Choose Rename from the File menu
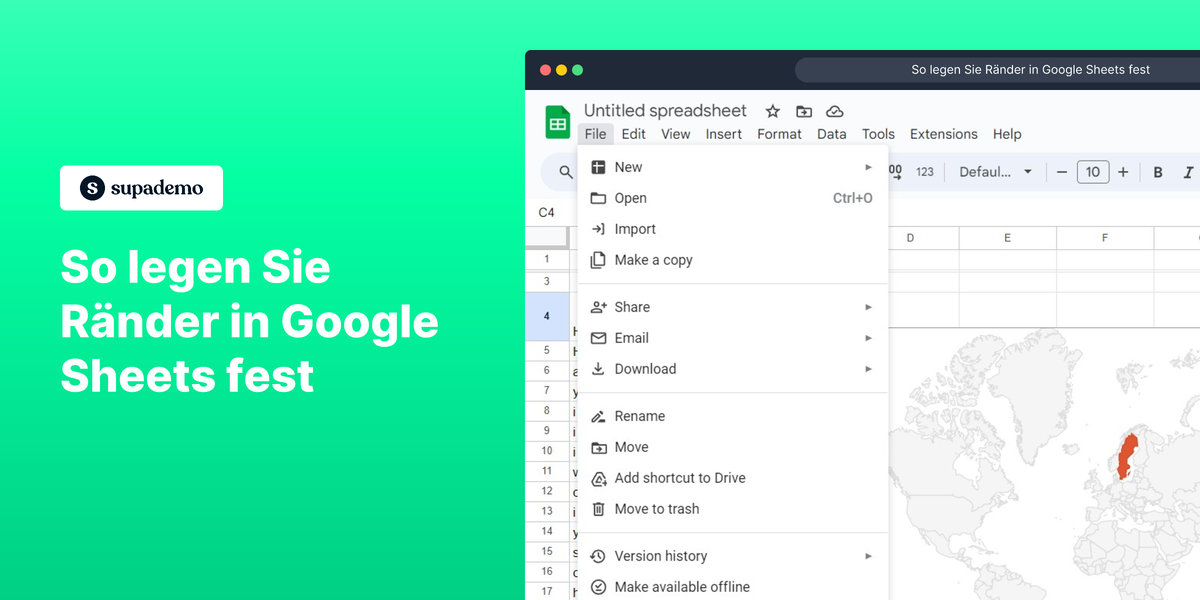This screenshot has width=1200, height=600. point(733,416)
